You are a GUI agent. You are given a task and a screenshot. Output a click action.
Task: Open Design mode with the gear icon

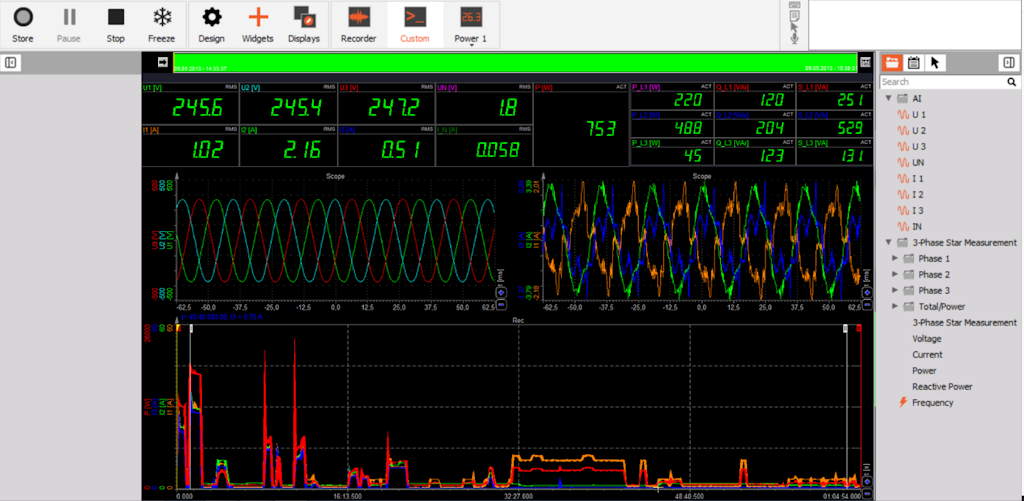(x=211, y=25)
